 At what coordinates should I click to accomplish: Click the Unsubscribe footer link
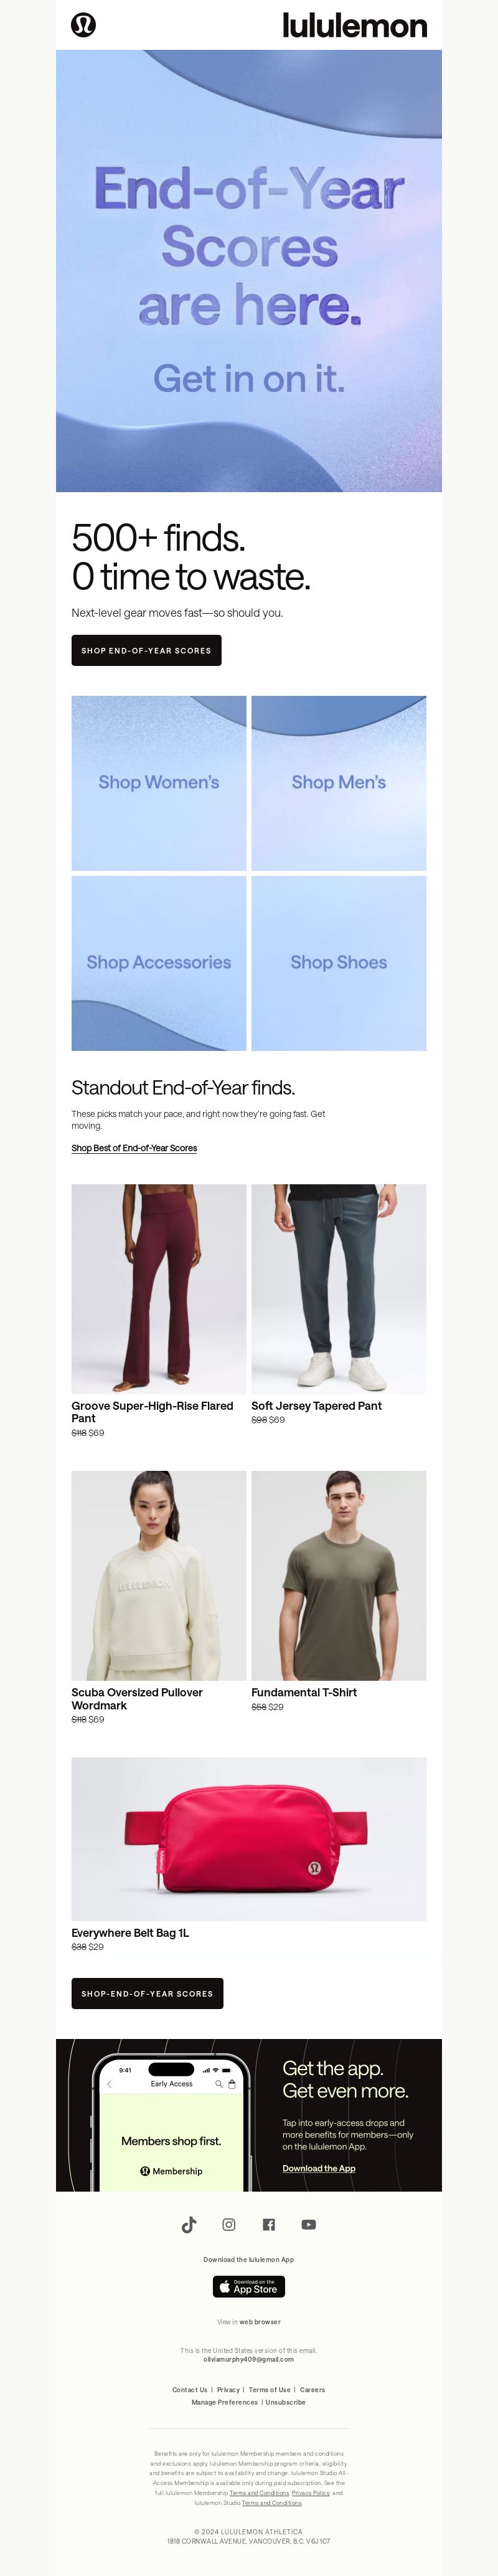point(286,2402)
